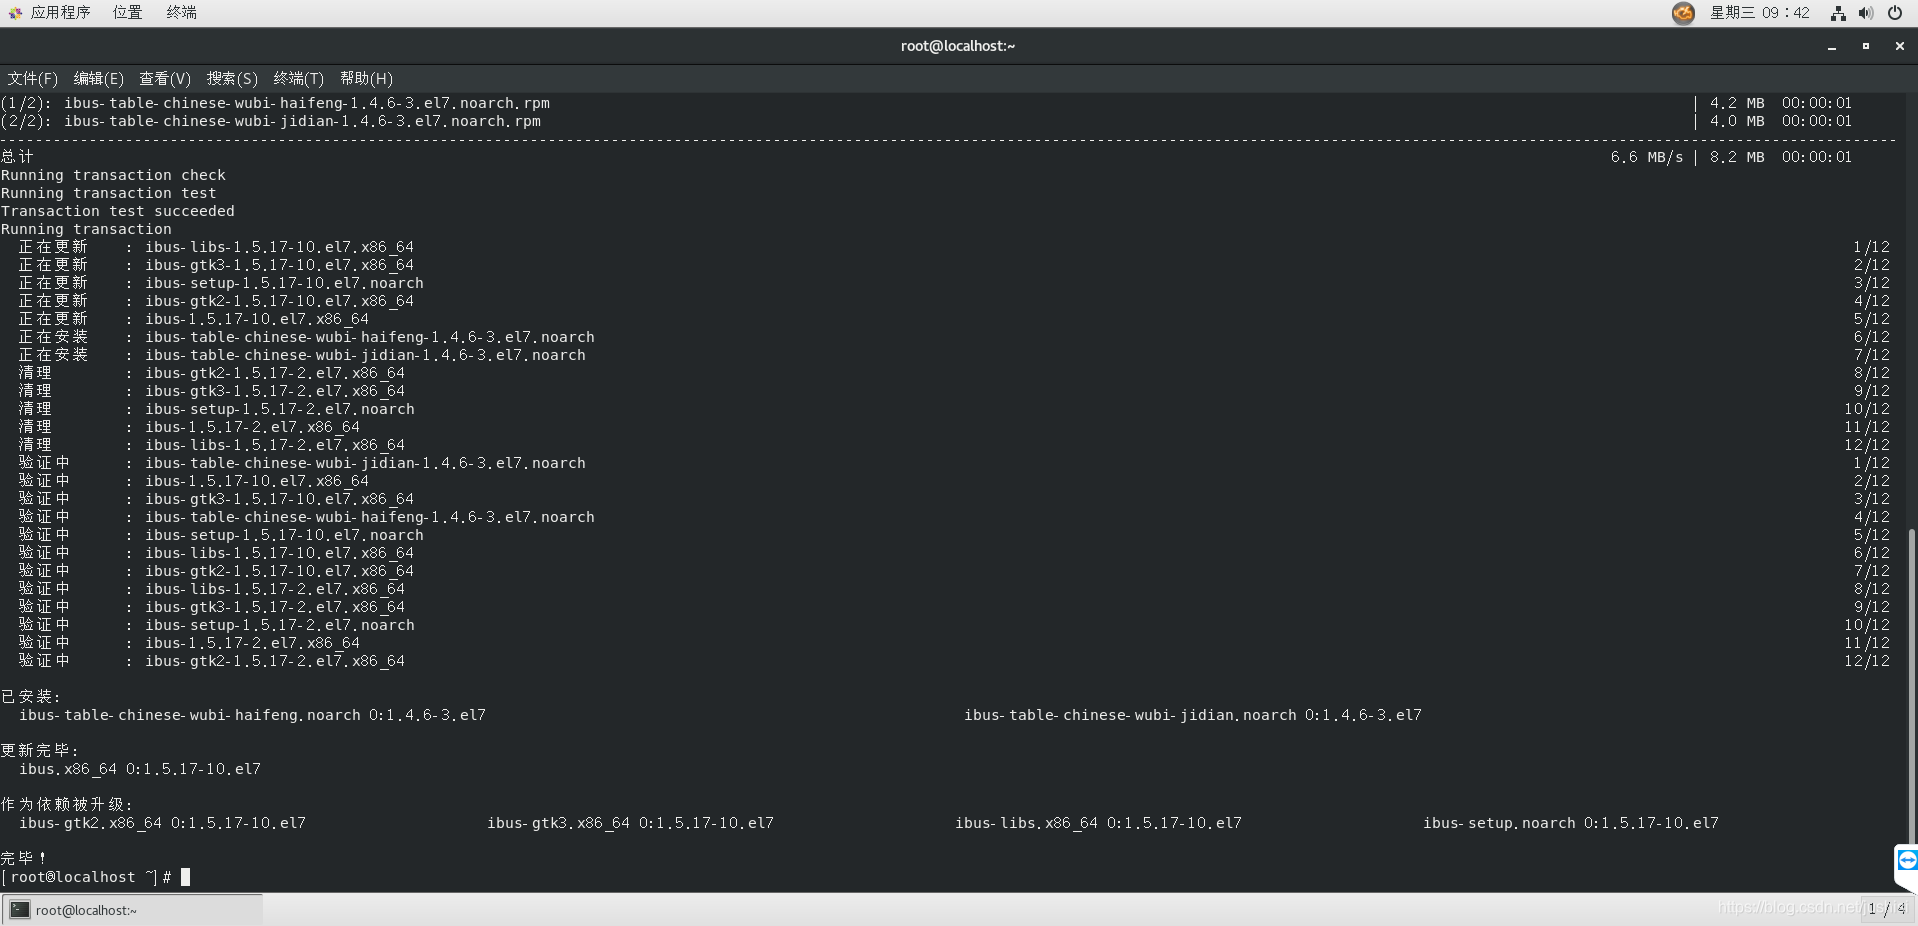Minimize the root@localhost terminal window
Screen dimensions: 1918x926
coord(1832,46)
